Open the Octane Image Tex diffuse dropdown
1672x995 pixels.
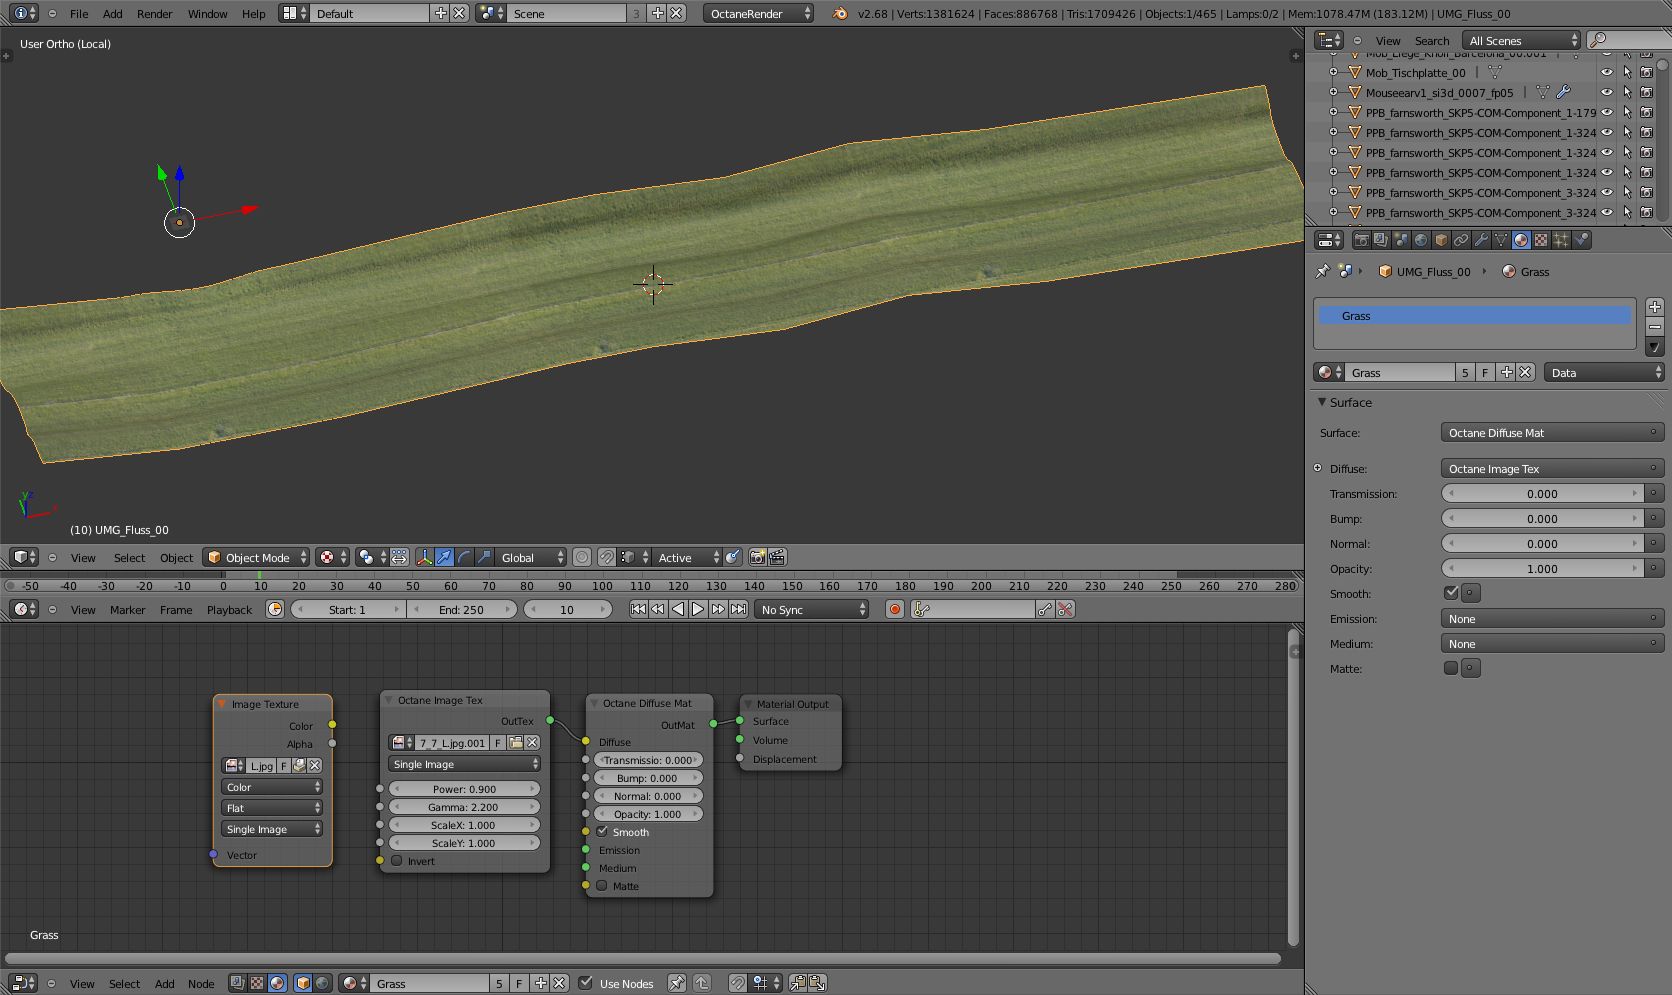click(x=1552, y=469)
